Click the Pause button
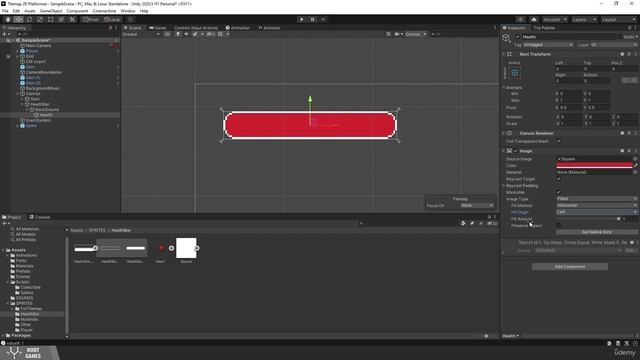The width and height of the screenshot is (640, 360). pos(312,19)
